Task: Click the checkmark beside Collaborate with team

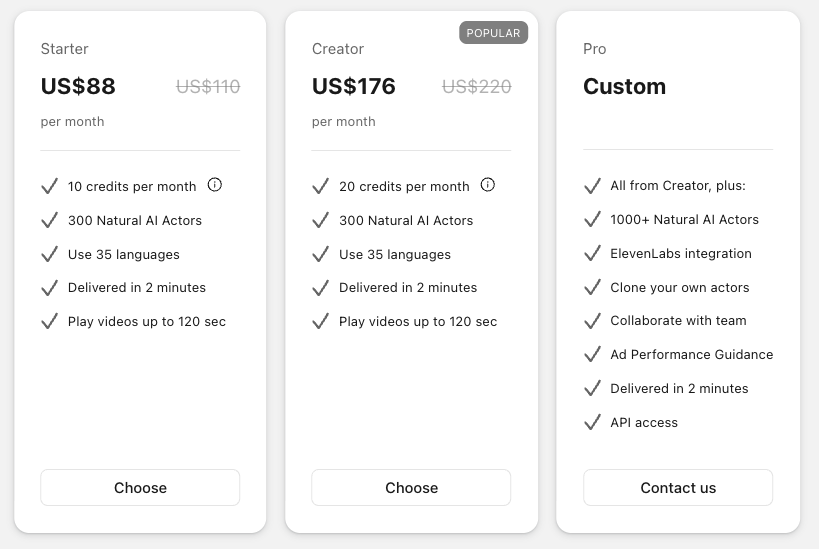Action: point(592,320)
